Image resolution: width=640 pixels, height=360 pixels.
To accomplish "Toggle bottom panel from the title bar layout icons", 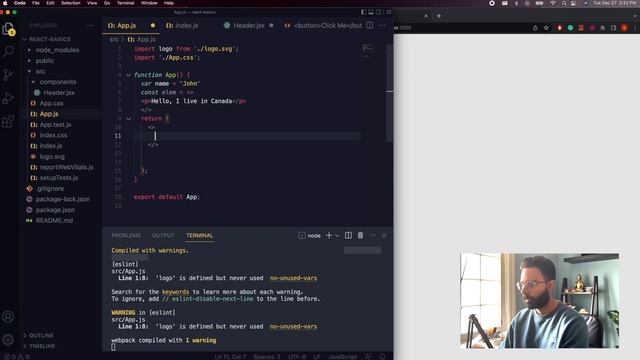I will 371,12.
